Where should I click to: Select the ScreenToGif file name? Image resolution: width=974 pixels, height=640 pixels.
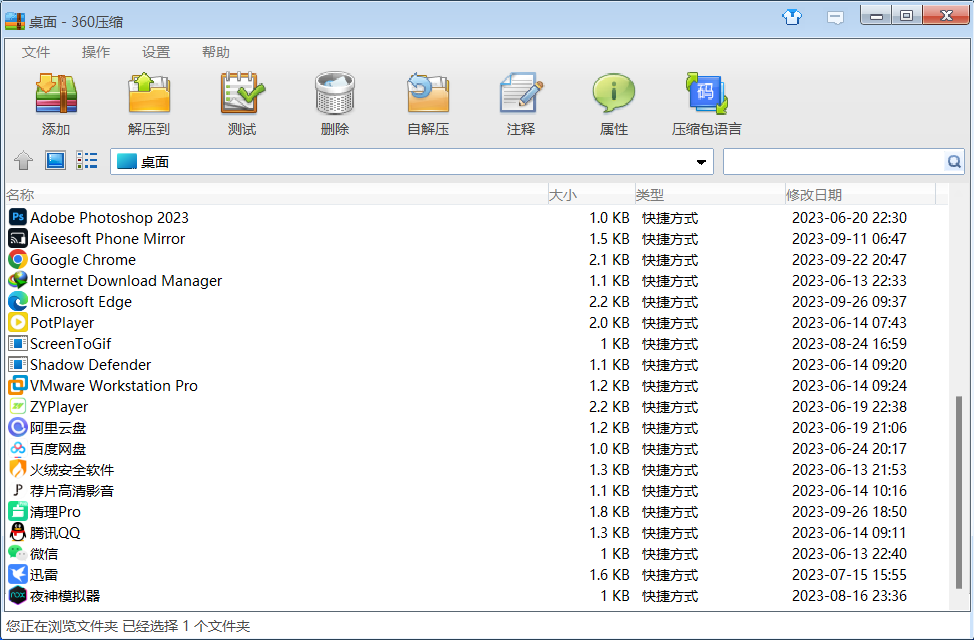pyautogui.click(x=71, y=344)
